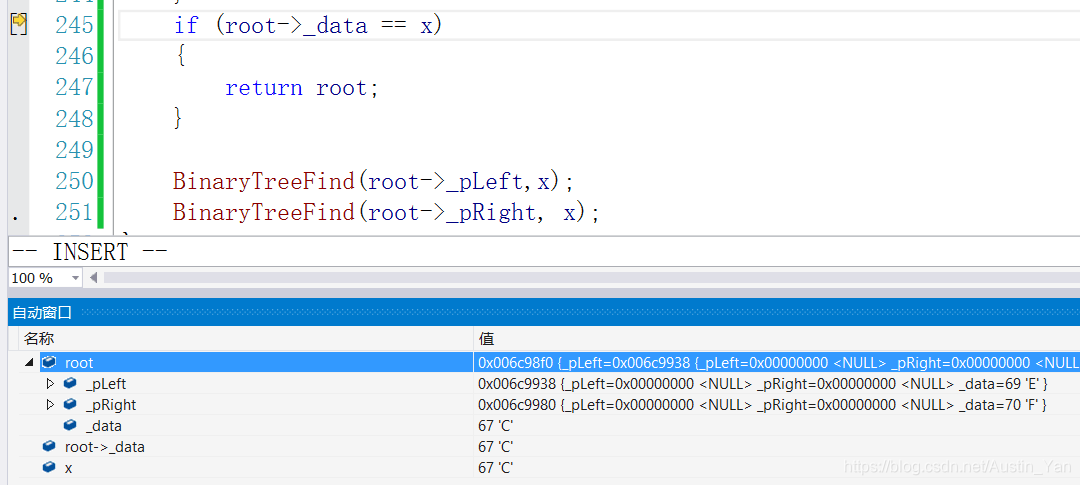Click the 值 column header
Image resolution: width=1080 pixels, height=485 pixels.
pyautogui.click(x=777, y=339)
